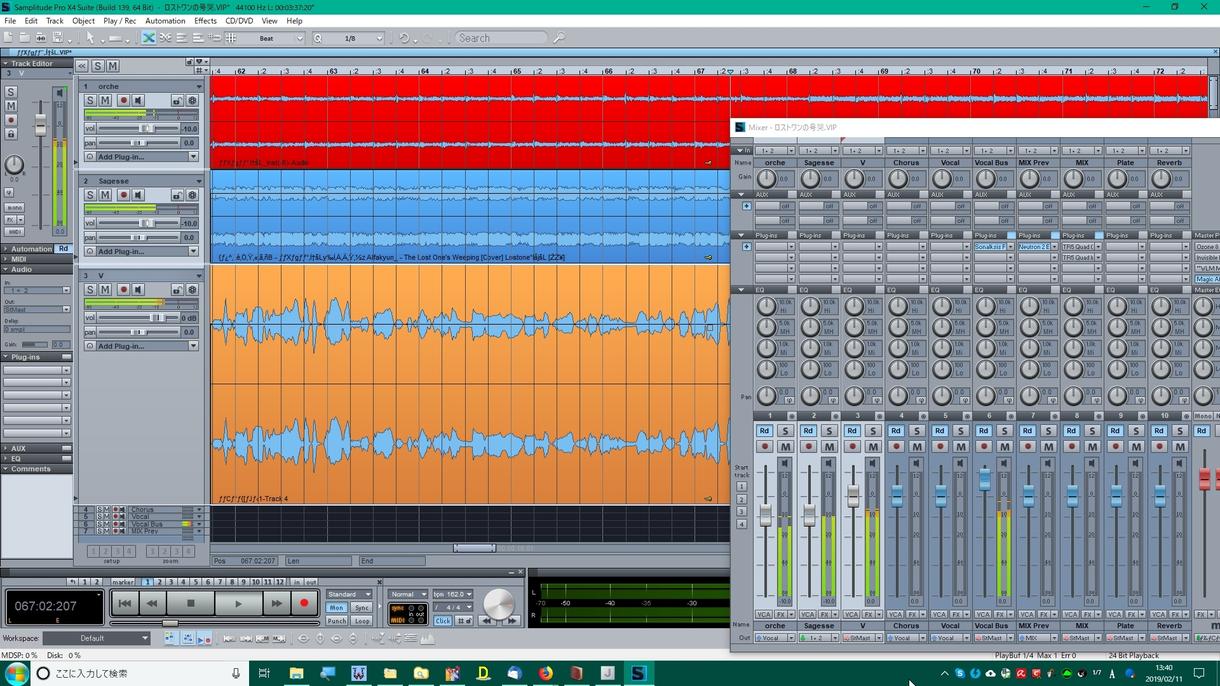Click the crossfade mode icon in the toolbar

pos(149,38)
